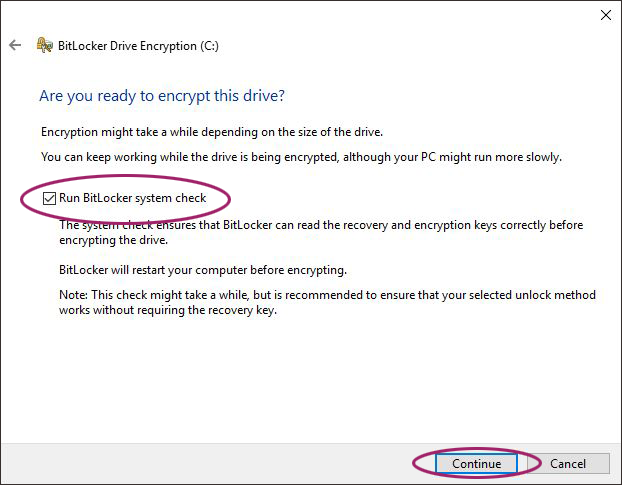Click the 'The system check ensures' description line
The width and height of the screenshot is (622, 485).
(x=321, y=225)
